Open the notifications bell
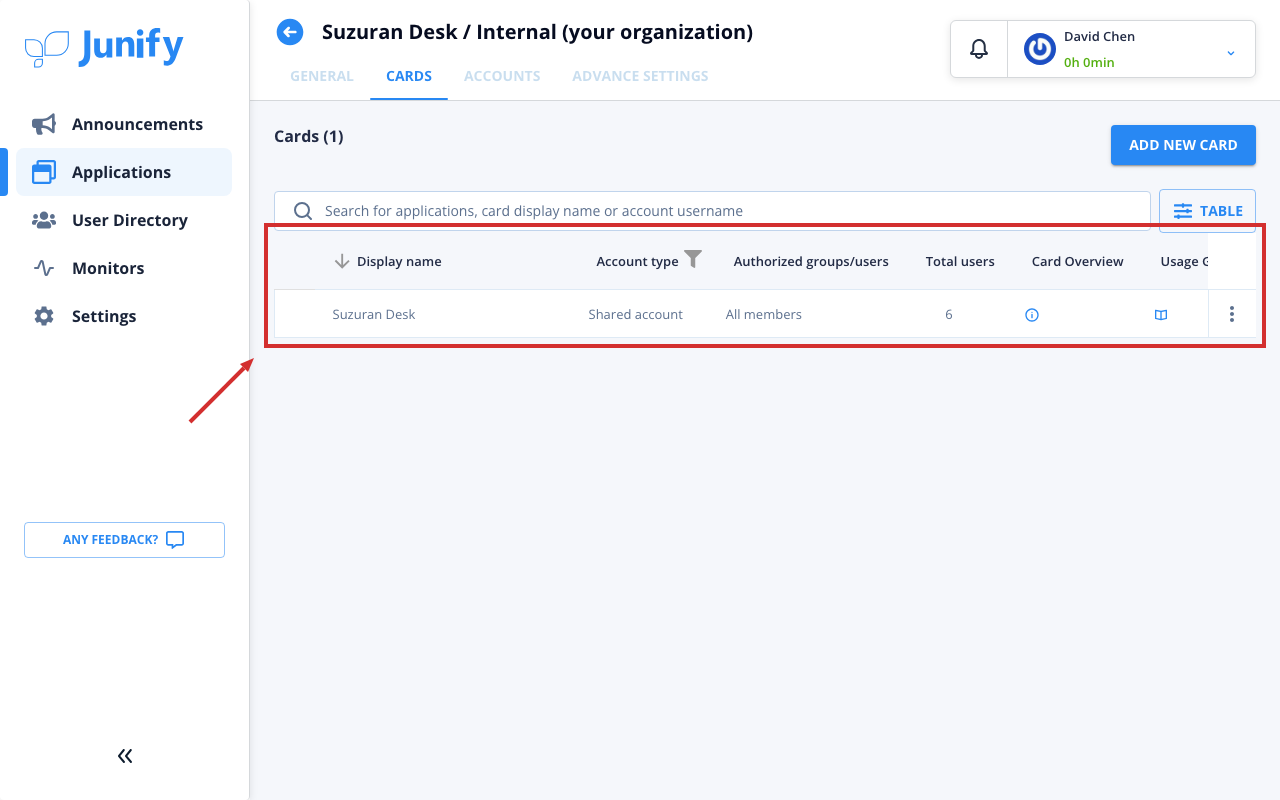The width and height of the screenshot is (1280, 800). tap(979, 48)
